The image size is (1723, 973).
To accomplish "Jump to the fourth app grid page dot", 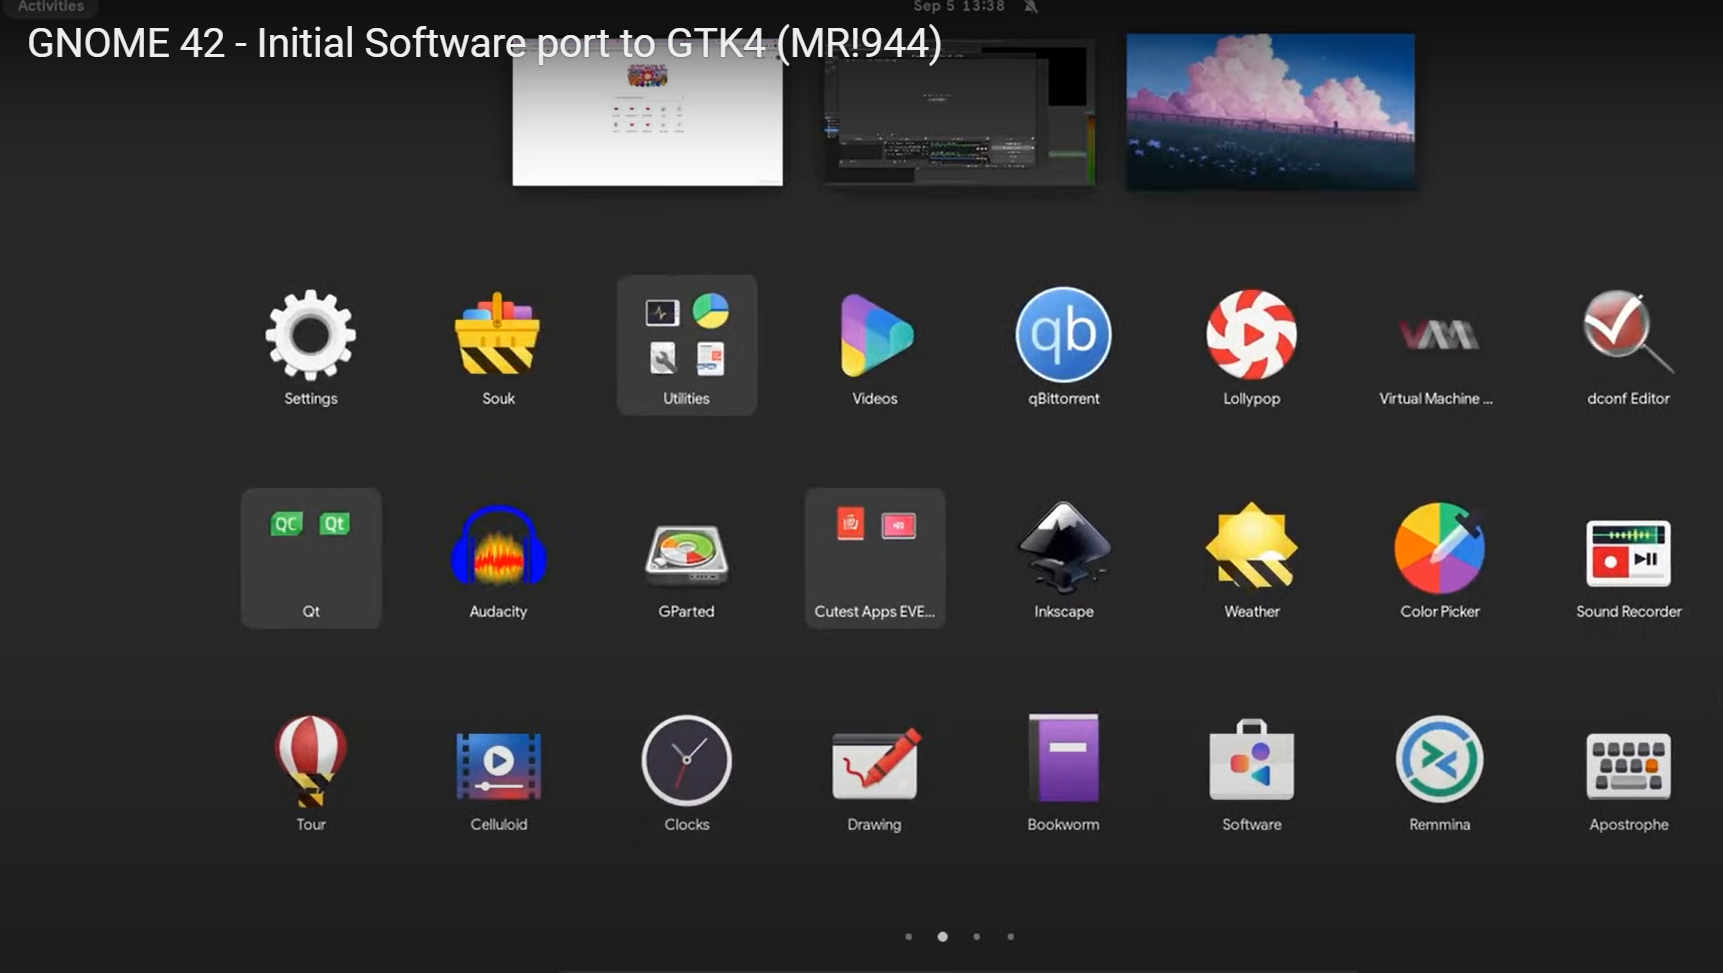I will pyautogui.click(x=1010, y=937).
